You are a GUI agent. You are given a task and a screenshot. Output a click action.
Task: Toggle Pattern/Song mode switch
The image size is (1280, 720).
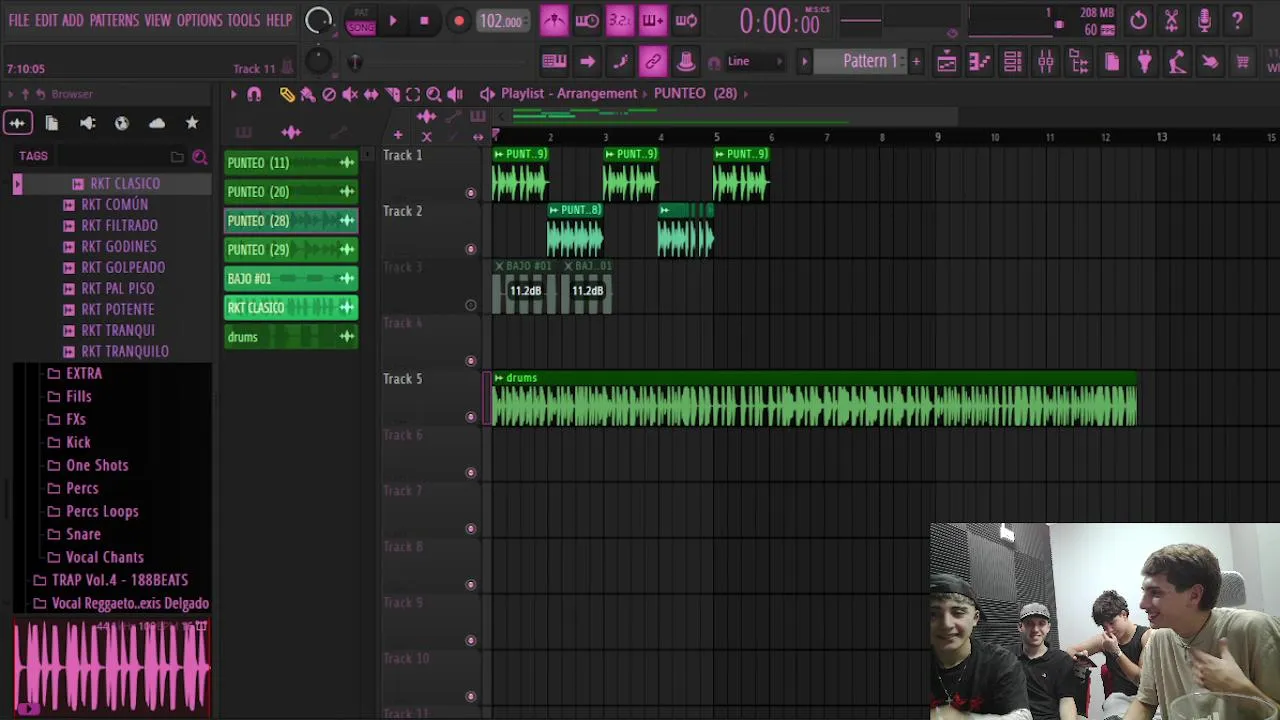pos(361,21)
